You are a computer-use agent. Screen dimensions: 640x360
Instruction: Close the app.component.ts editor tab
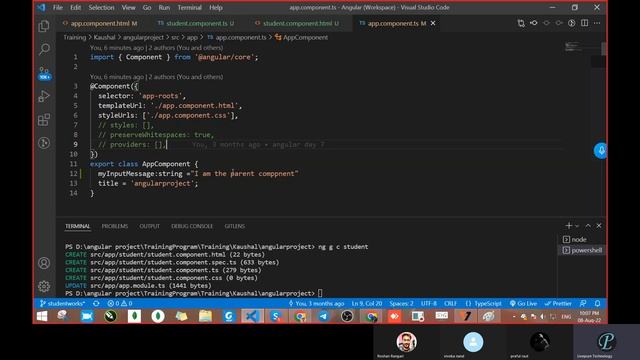point(433,23)
